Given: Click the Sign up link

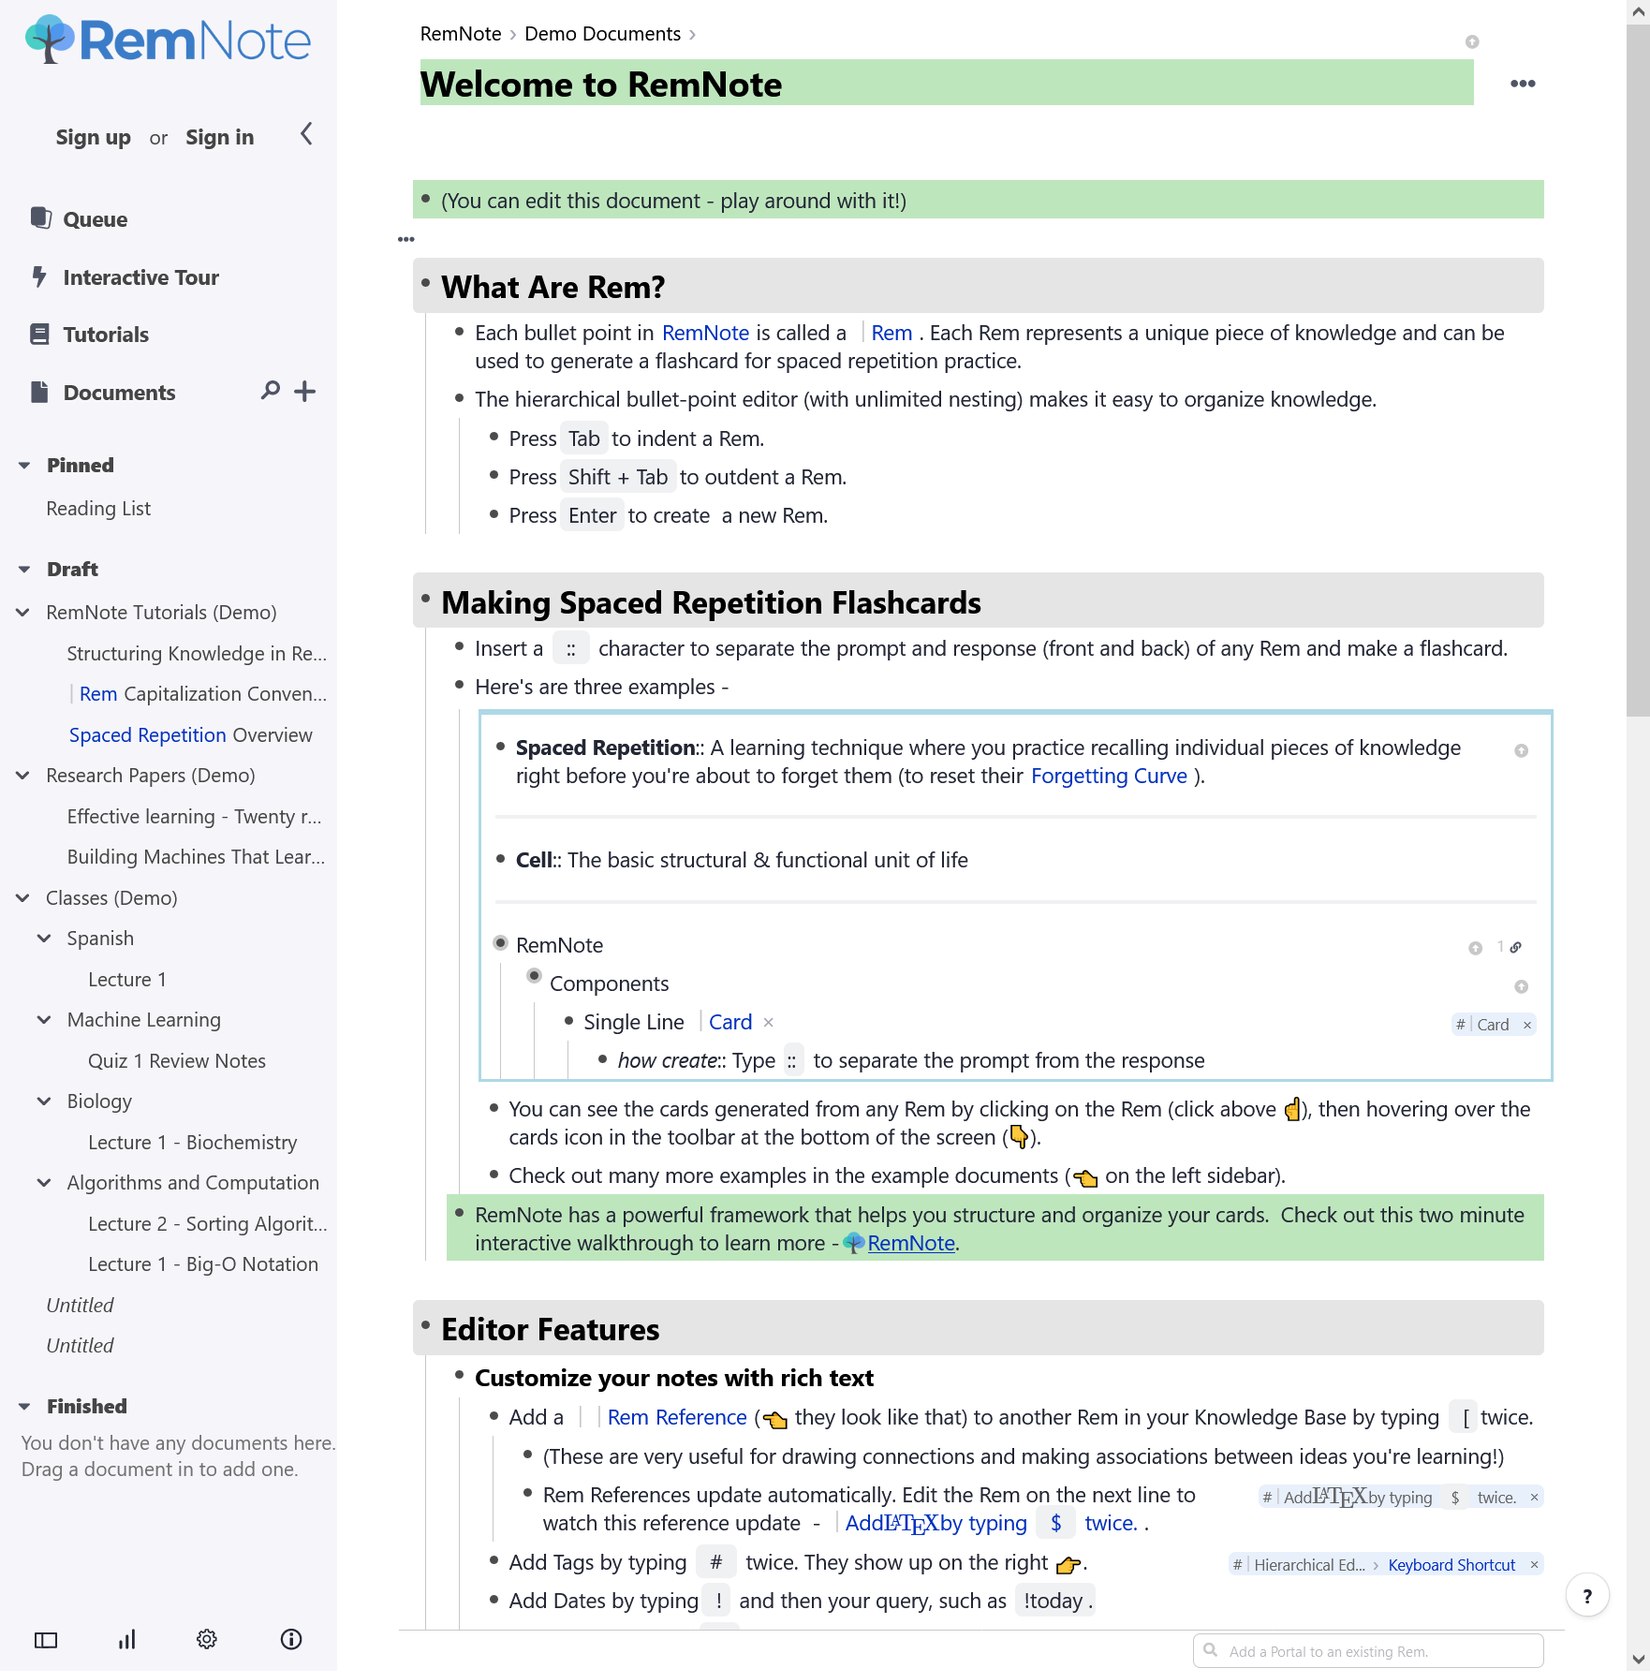Looking at the screenshot, I should pos(93,137).
